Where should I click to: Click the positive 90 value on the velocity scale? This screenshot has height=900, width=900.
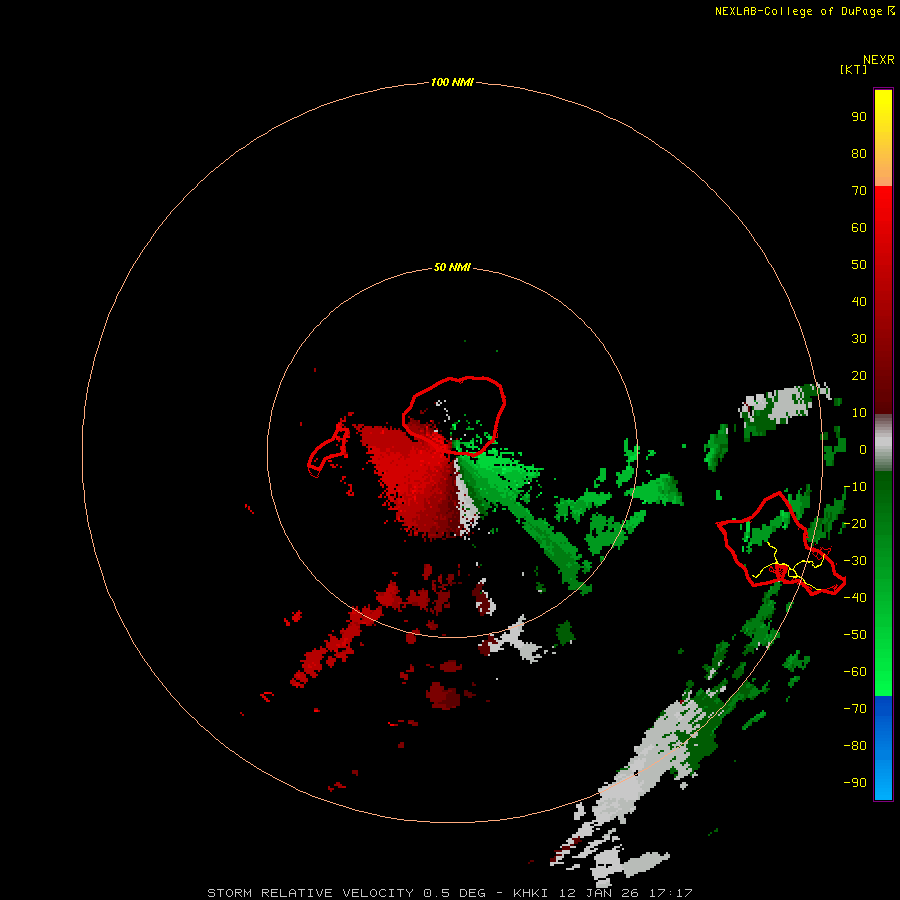point(859,117)
